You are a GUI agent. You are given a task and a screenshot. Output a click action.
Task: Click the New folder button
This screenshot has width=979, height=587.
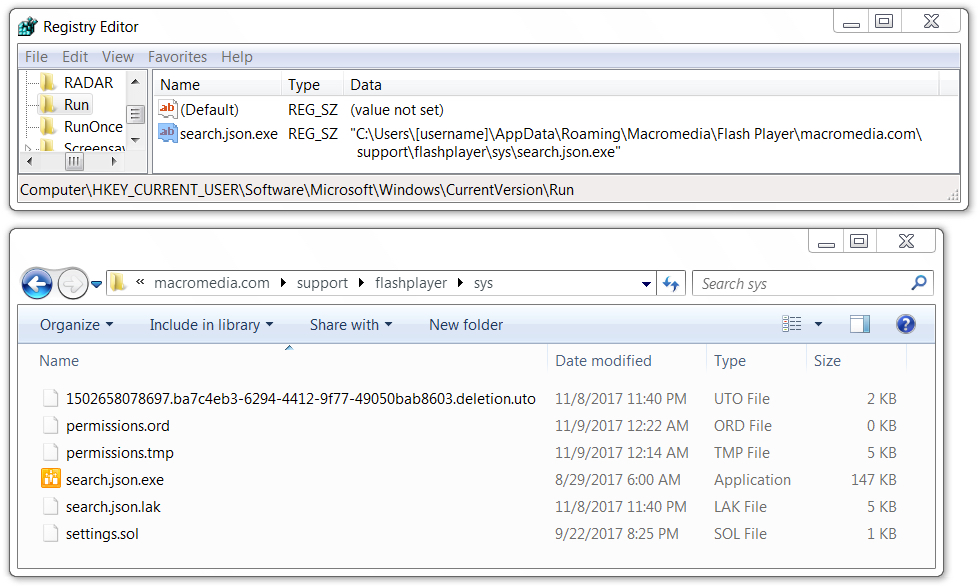(x=466, y=325)
